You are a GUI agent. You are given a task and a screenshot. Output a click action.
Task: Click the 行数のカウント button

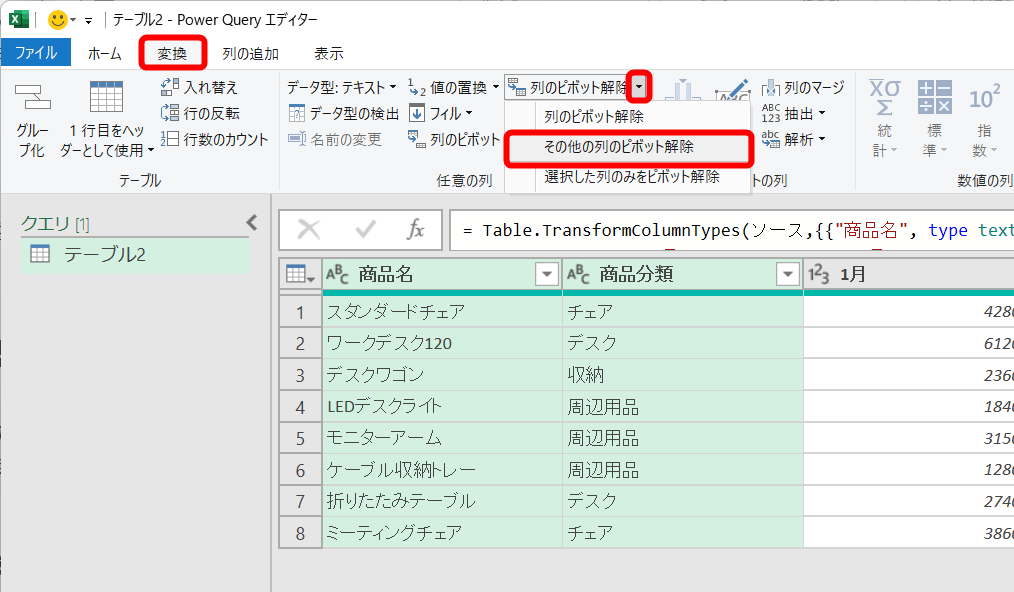[214, 139]
